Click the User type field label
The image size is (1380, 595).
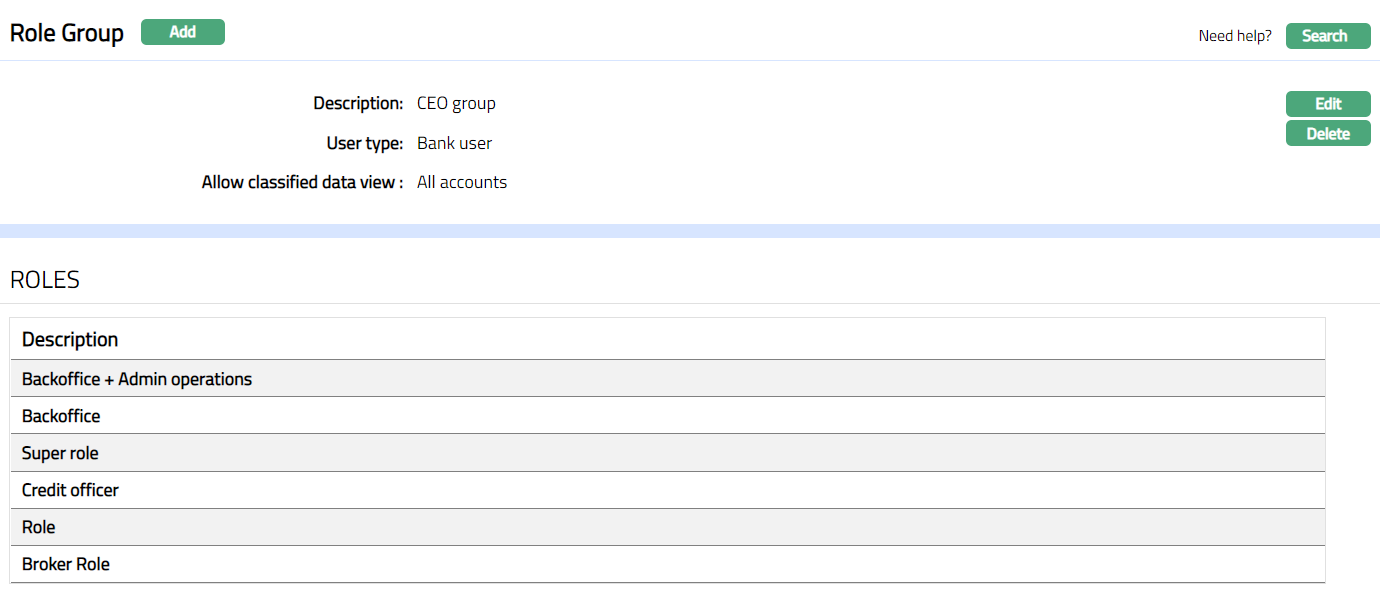(x=364, y=143)
